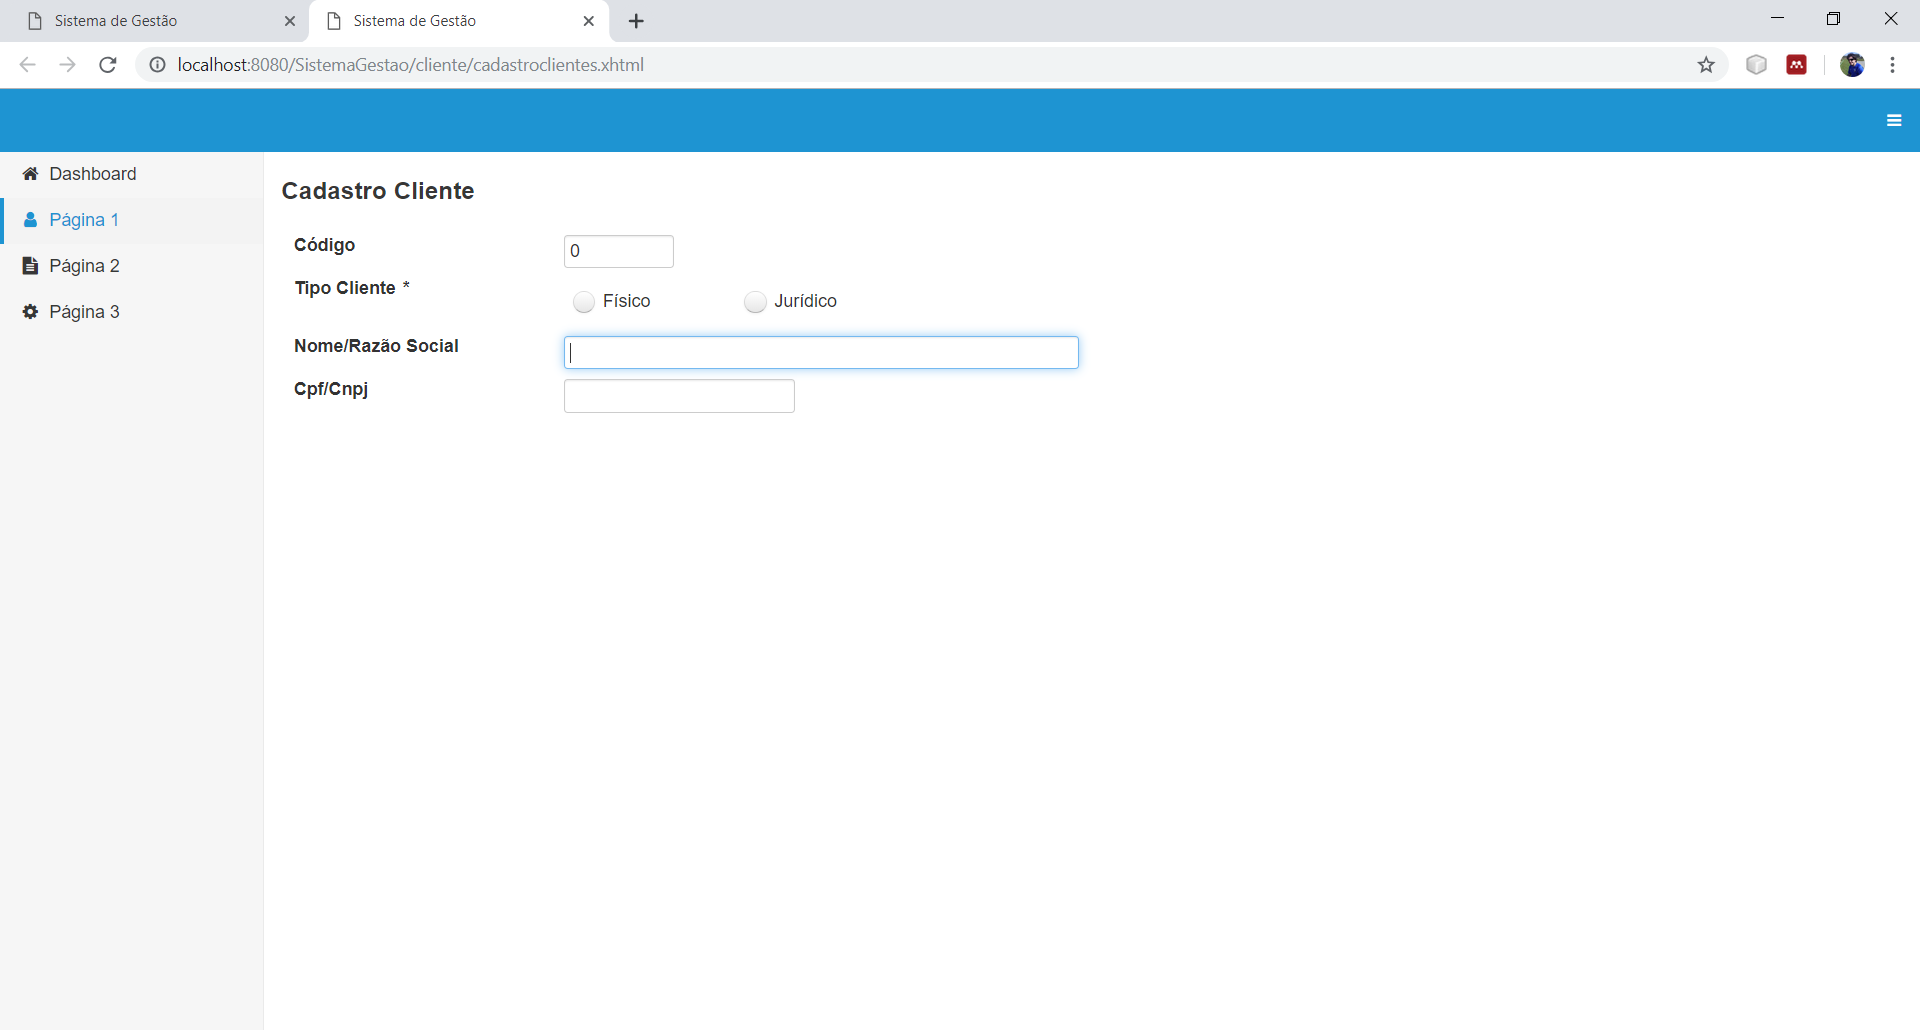Open Chrome three-dot options menu
The image size is (1920, 1030).
[1892, 65]
